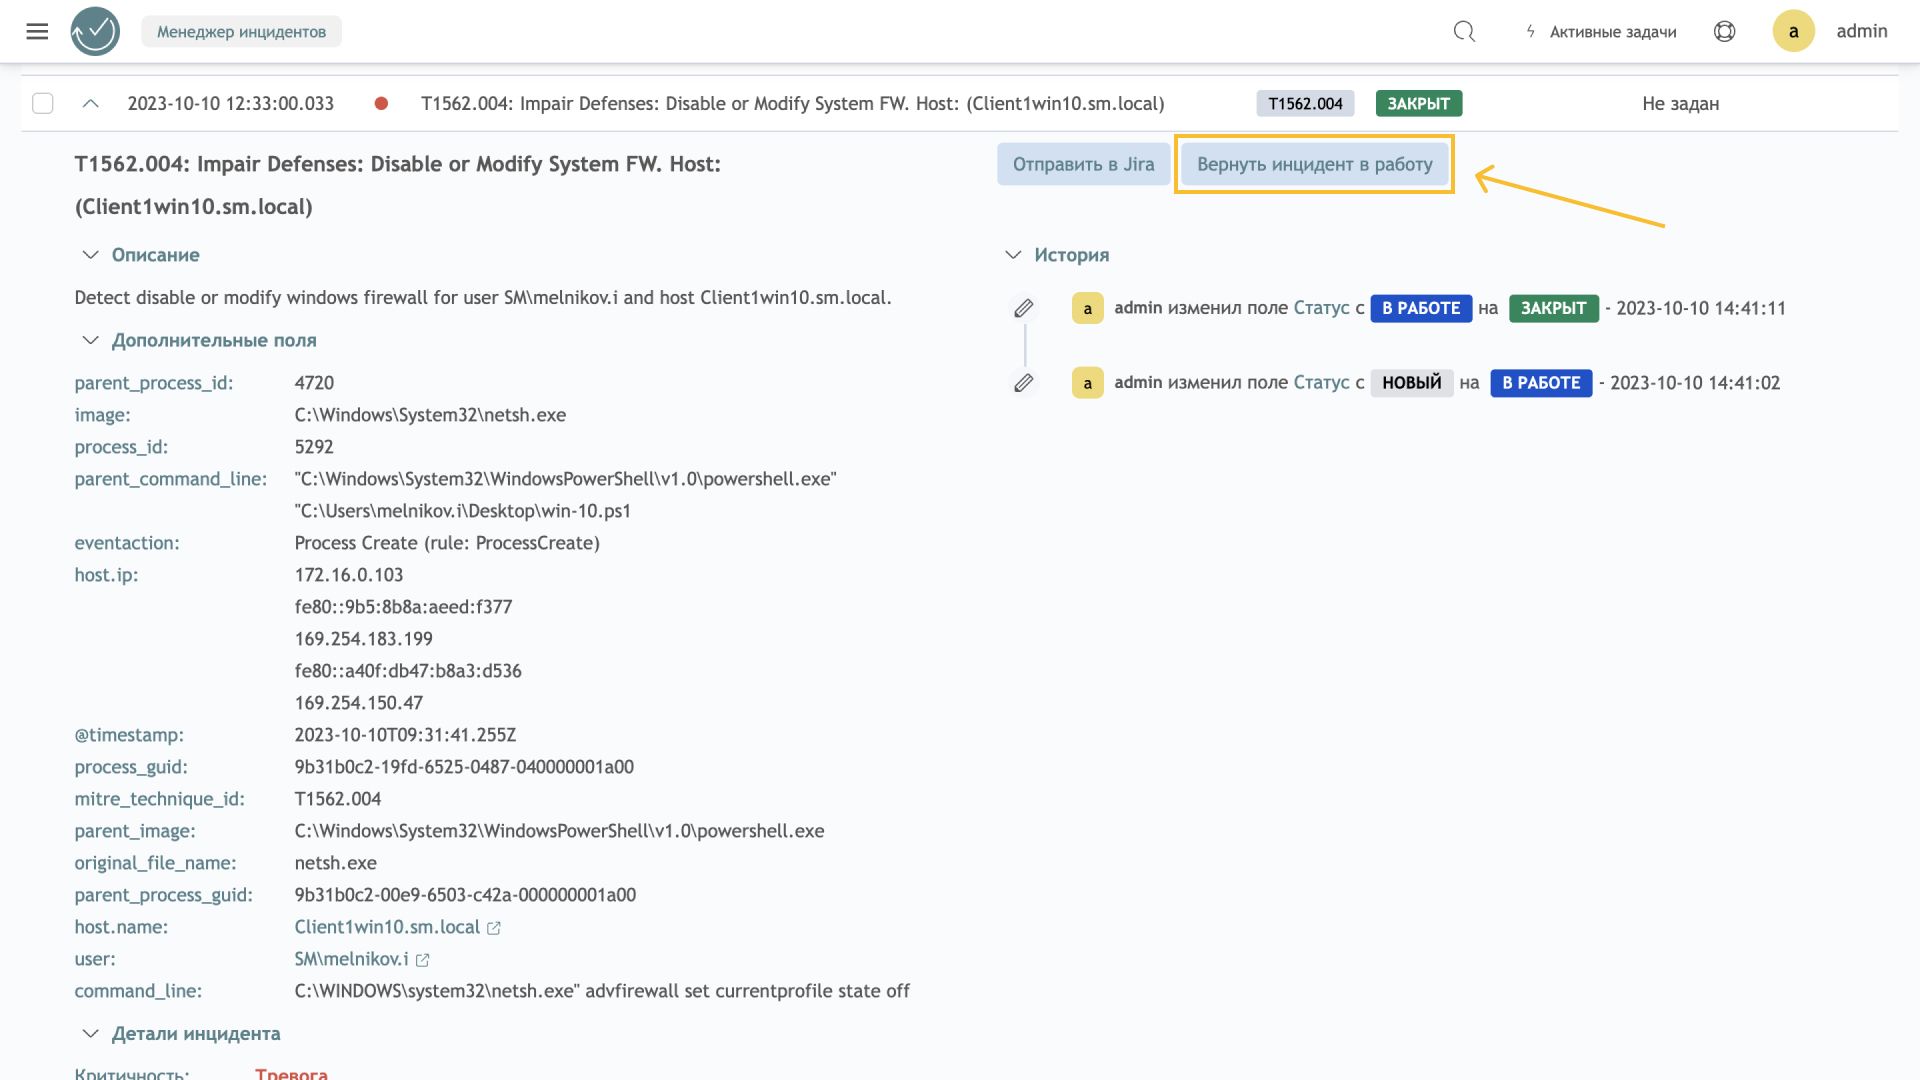Viewport: 1920px width, 1080px height.
Task: Select the @timestamp value 2023-10-10T09:31:41.255Z
Action: point(405,735)
